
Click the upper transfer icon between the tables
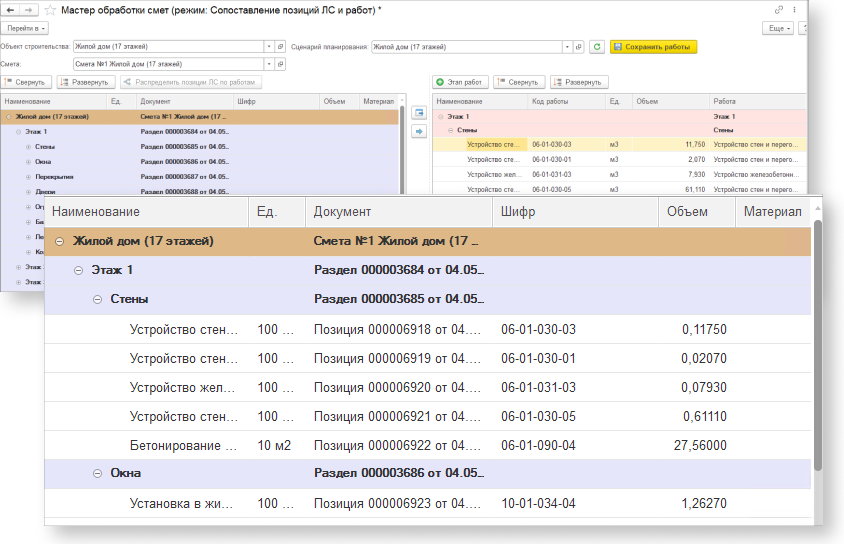[x=420, y=113]
